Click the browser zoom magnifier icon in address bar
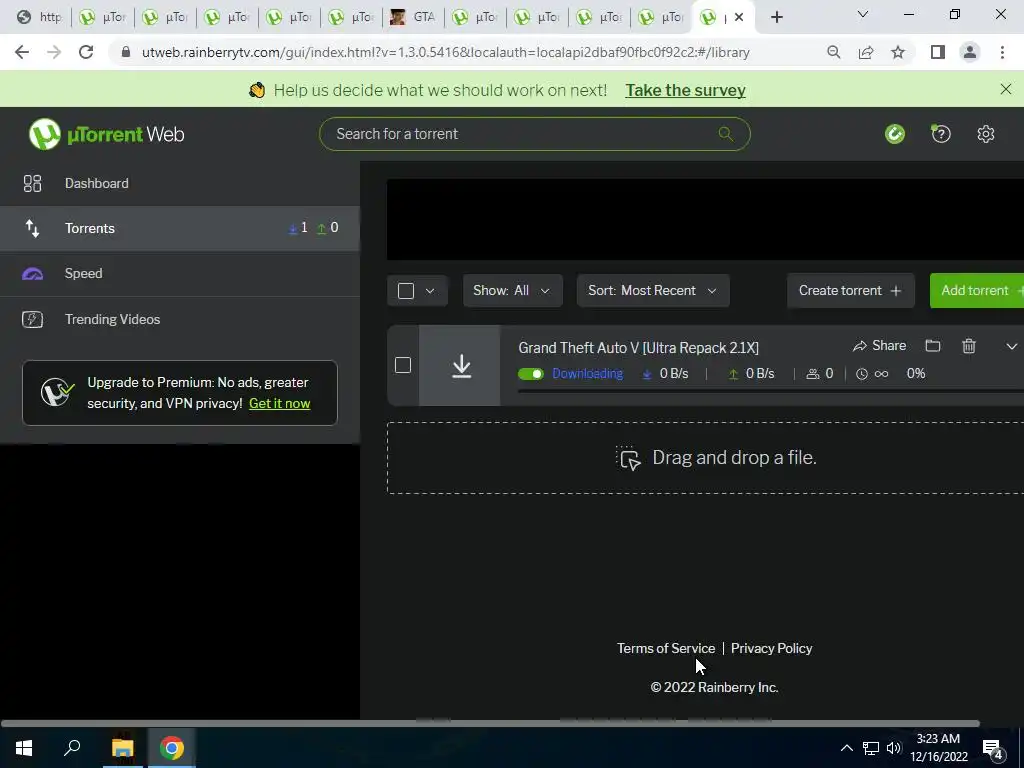This screenshot has width=1024, height=768. coord(833,52)
